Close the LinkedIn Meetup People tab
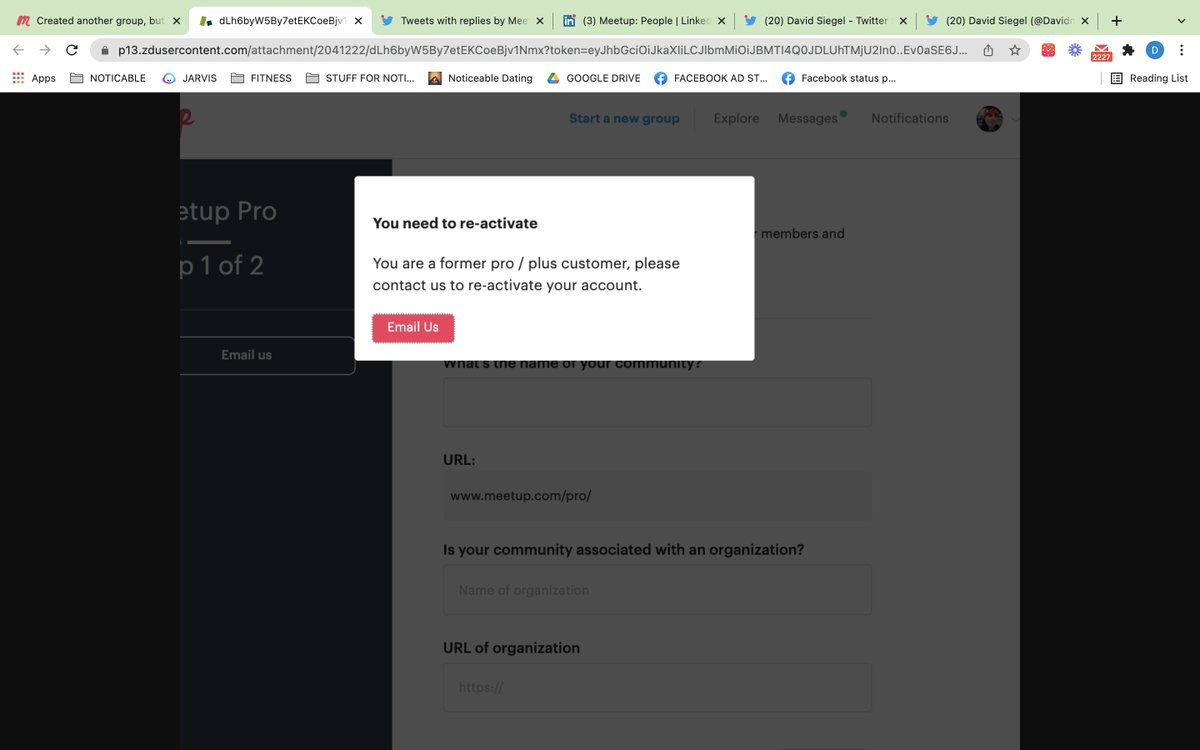The width and height of the screenshot is (1200, 750). [722, 20]
